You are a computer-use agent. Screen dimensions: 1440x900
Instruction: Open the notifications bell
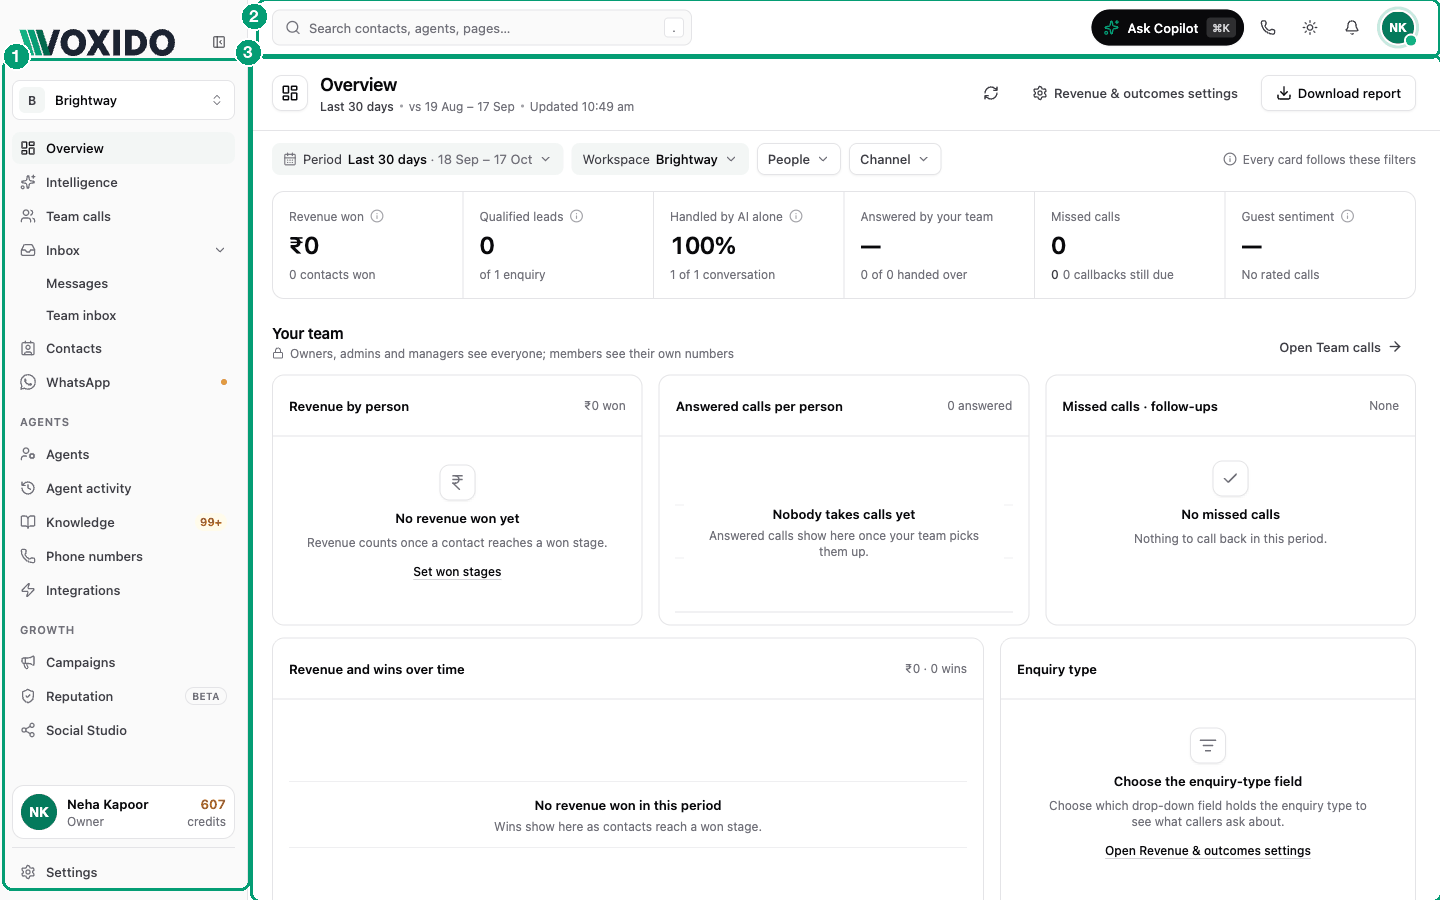1352,28
